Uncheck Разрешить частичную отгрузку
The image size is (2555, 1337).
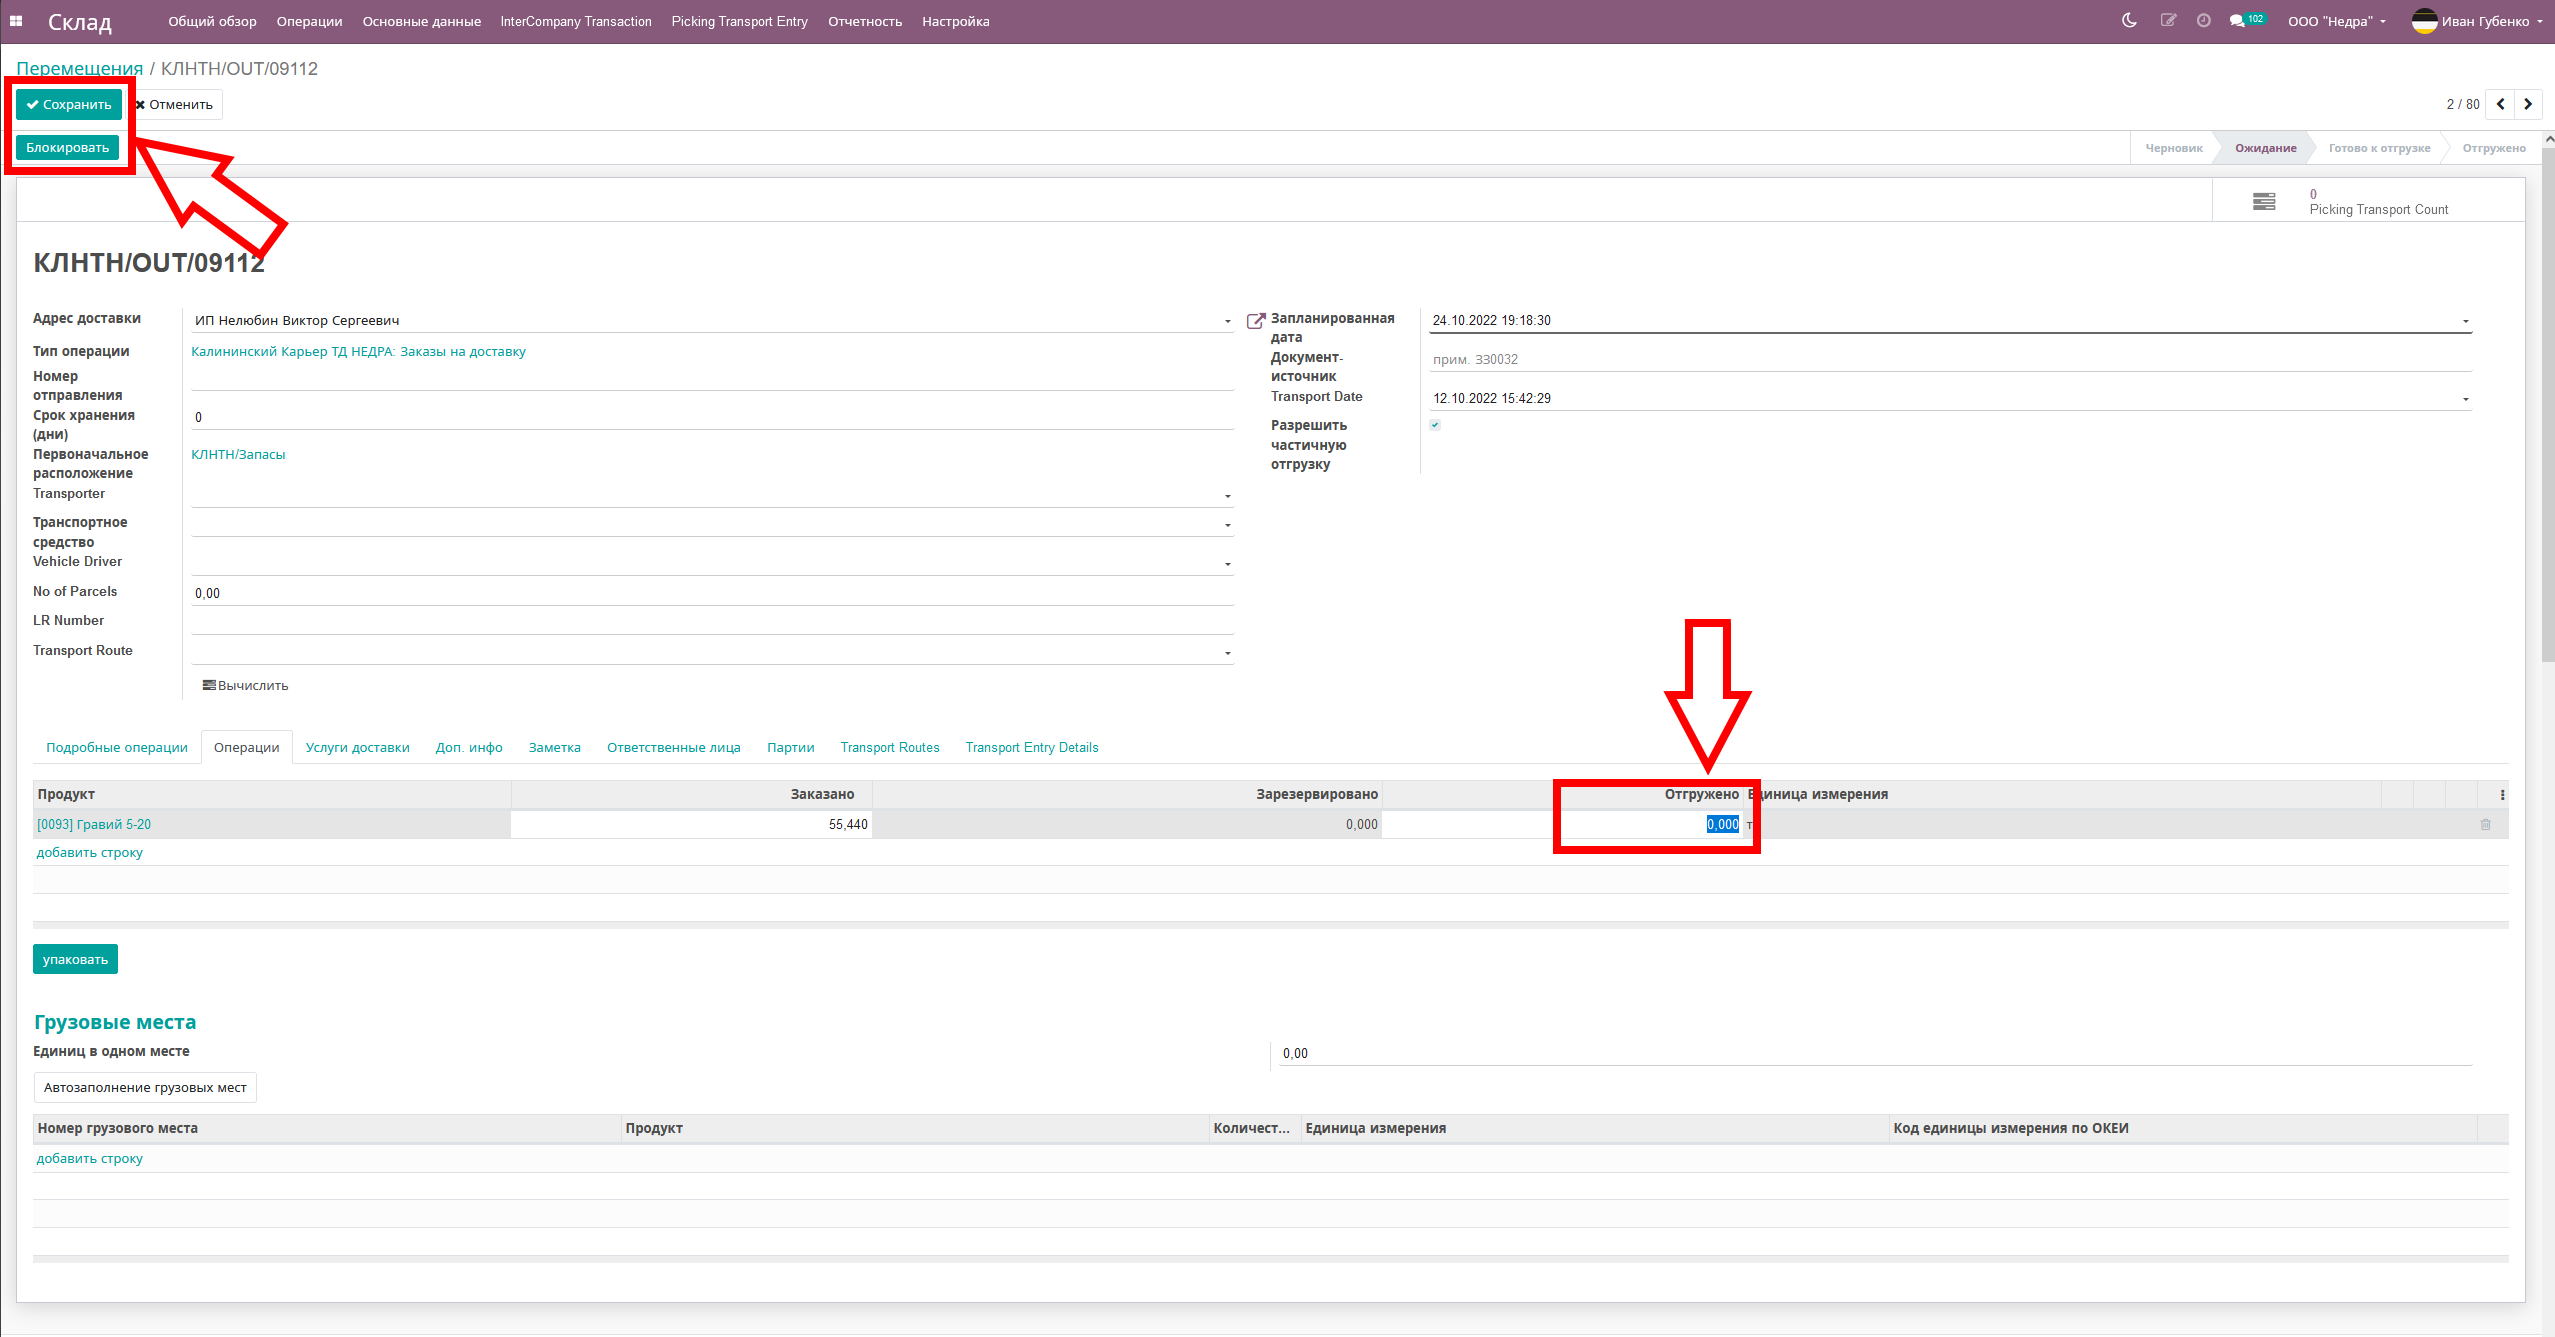(x=1436, y=424)
